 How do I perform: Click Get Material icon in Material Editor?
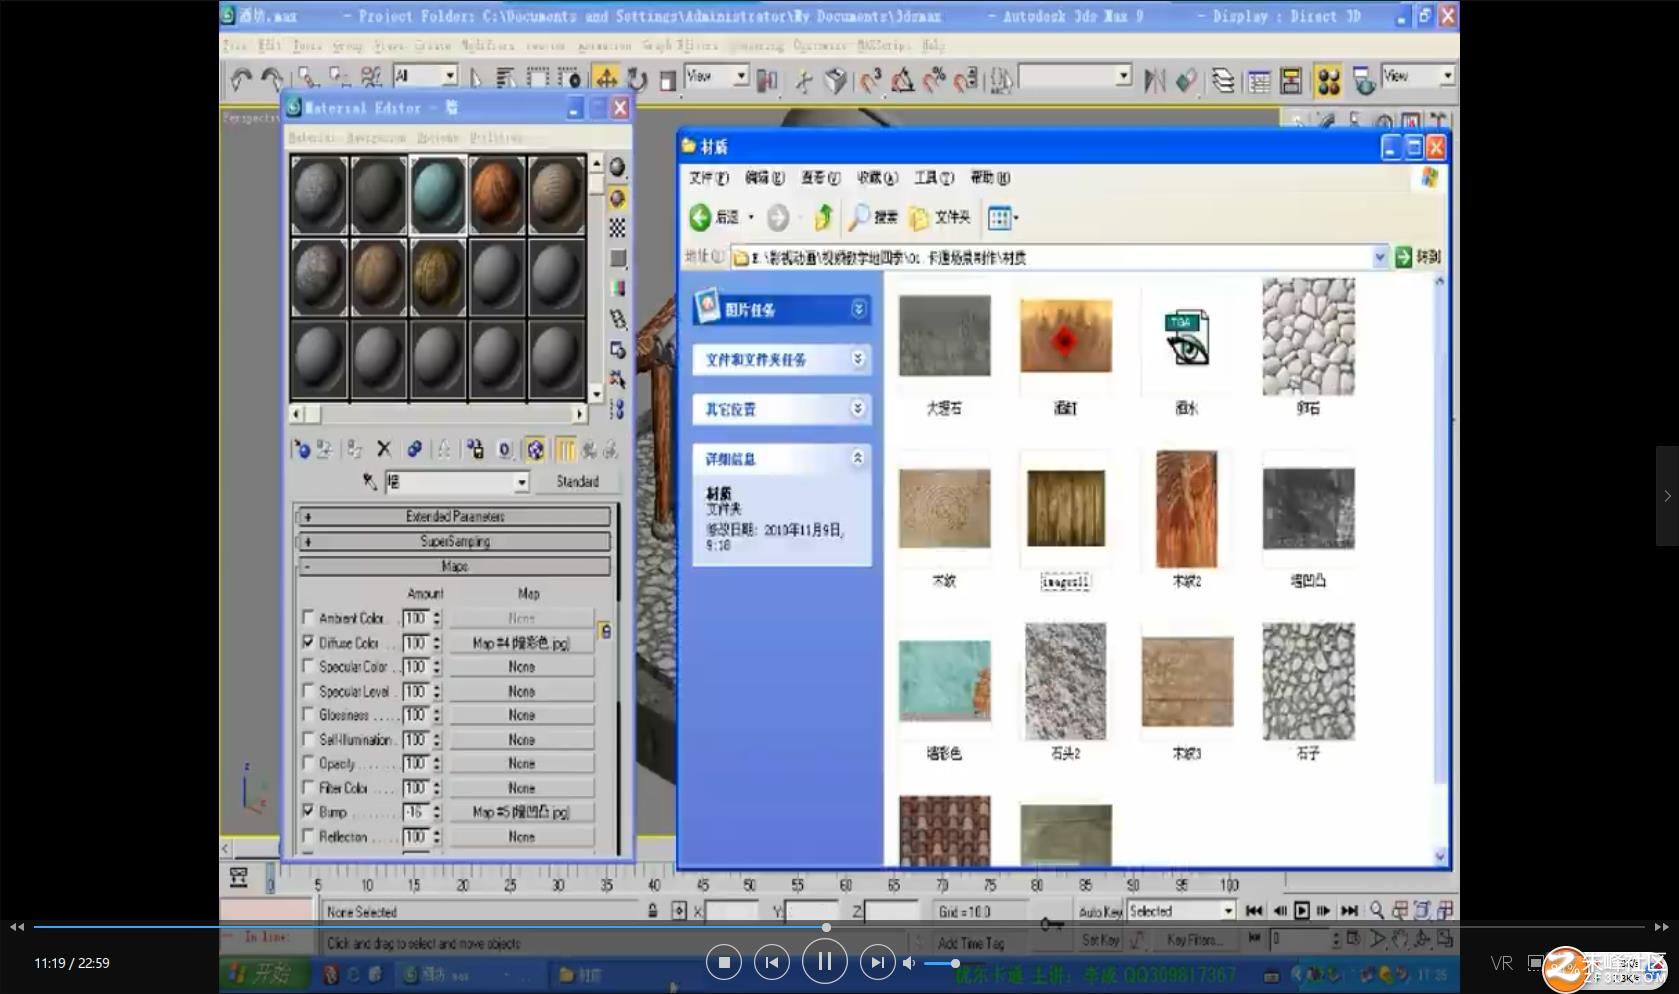pos(301,450)
